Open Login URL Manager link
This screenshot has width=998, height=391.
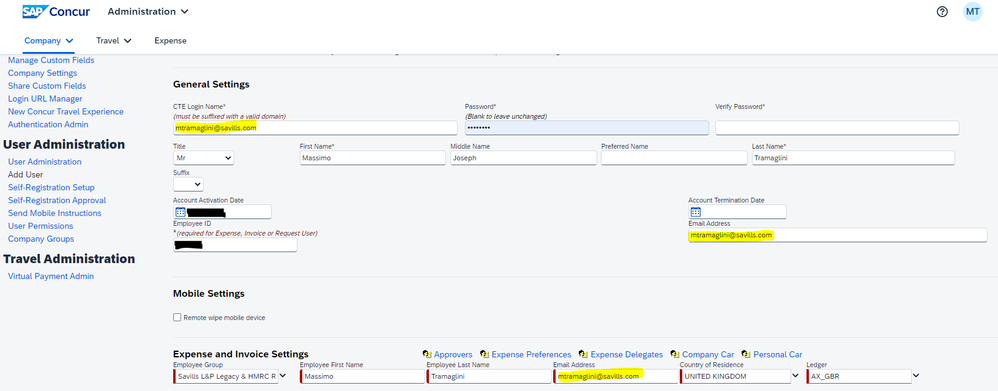45,99
